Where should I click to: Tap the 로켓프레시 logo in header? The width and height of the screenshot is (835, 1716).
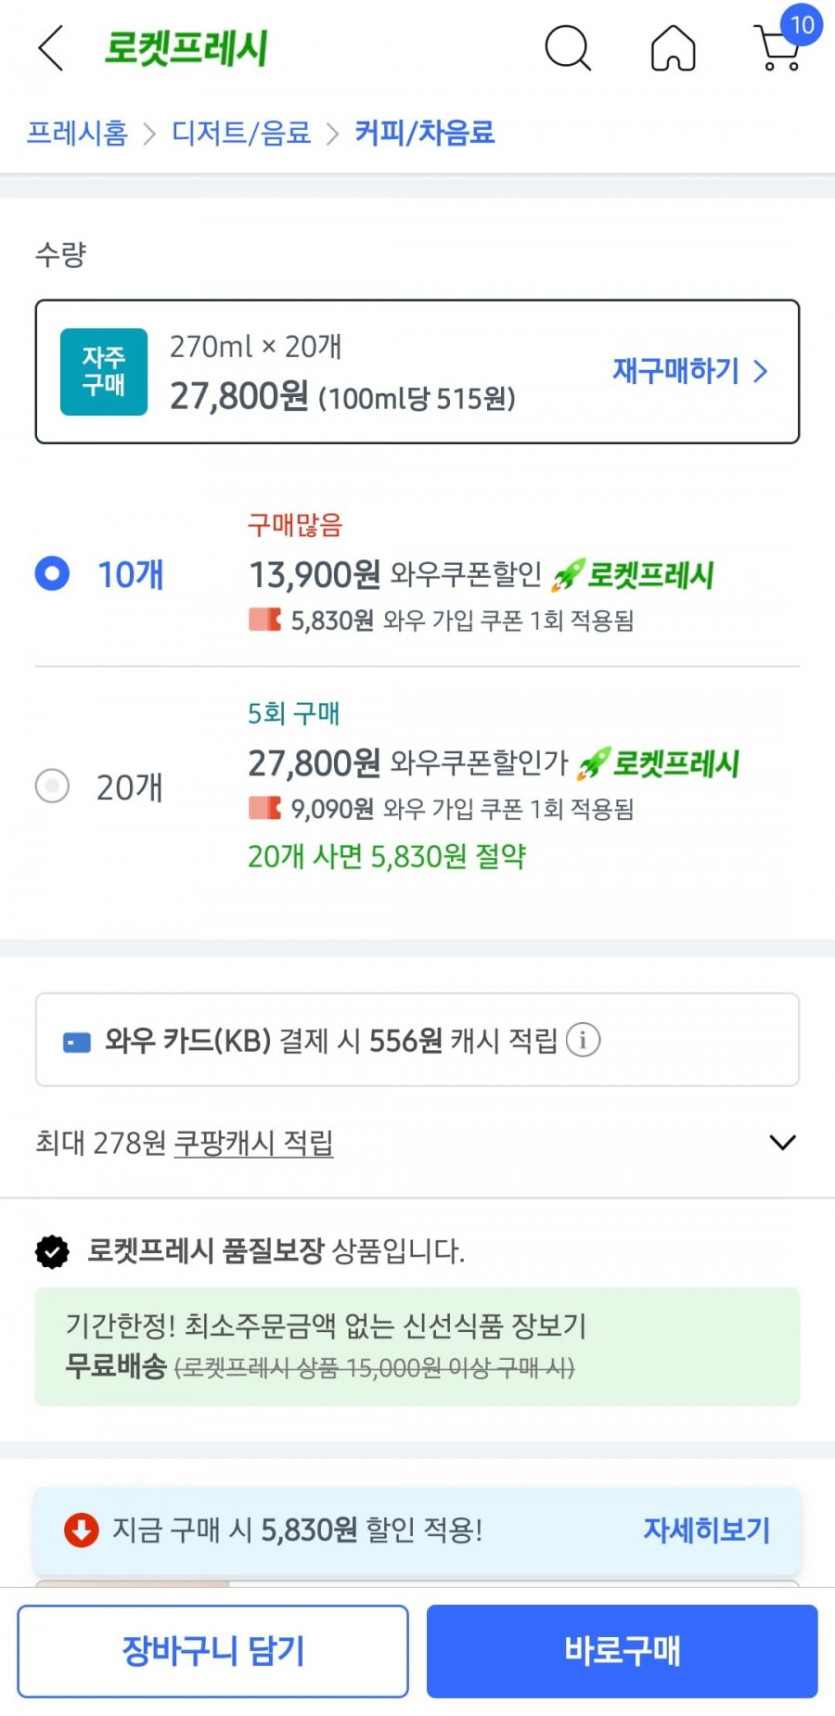186,48
